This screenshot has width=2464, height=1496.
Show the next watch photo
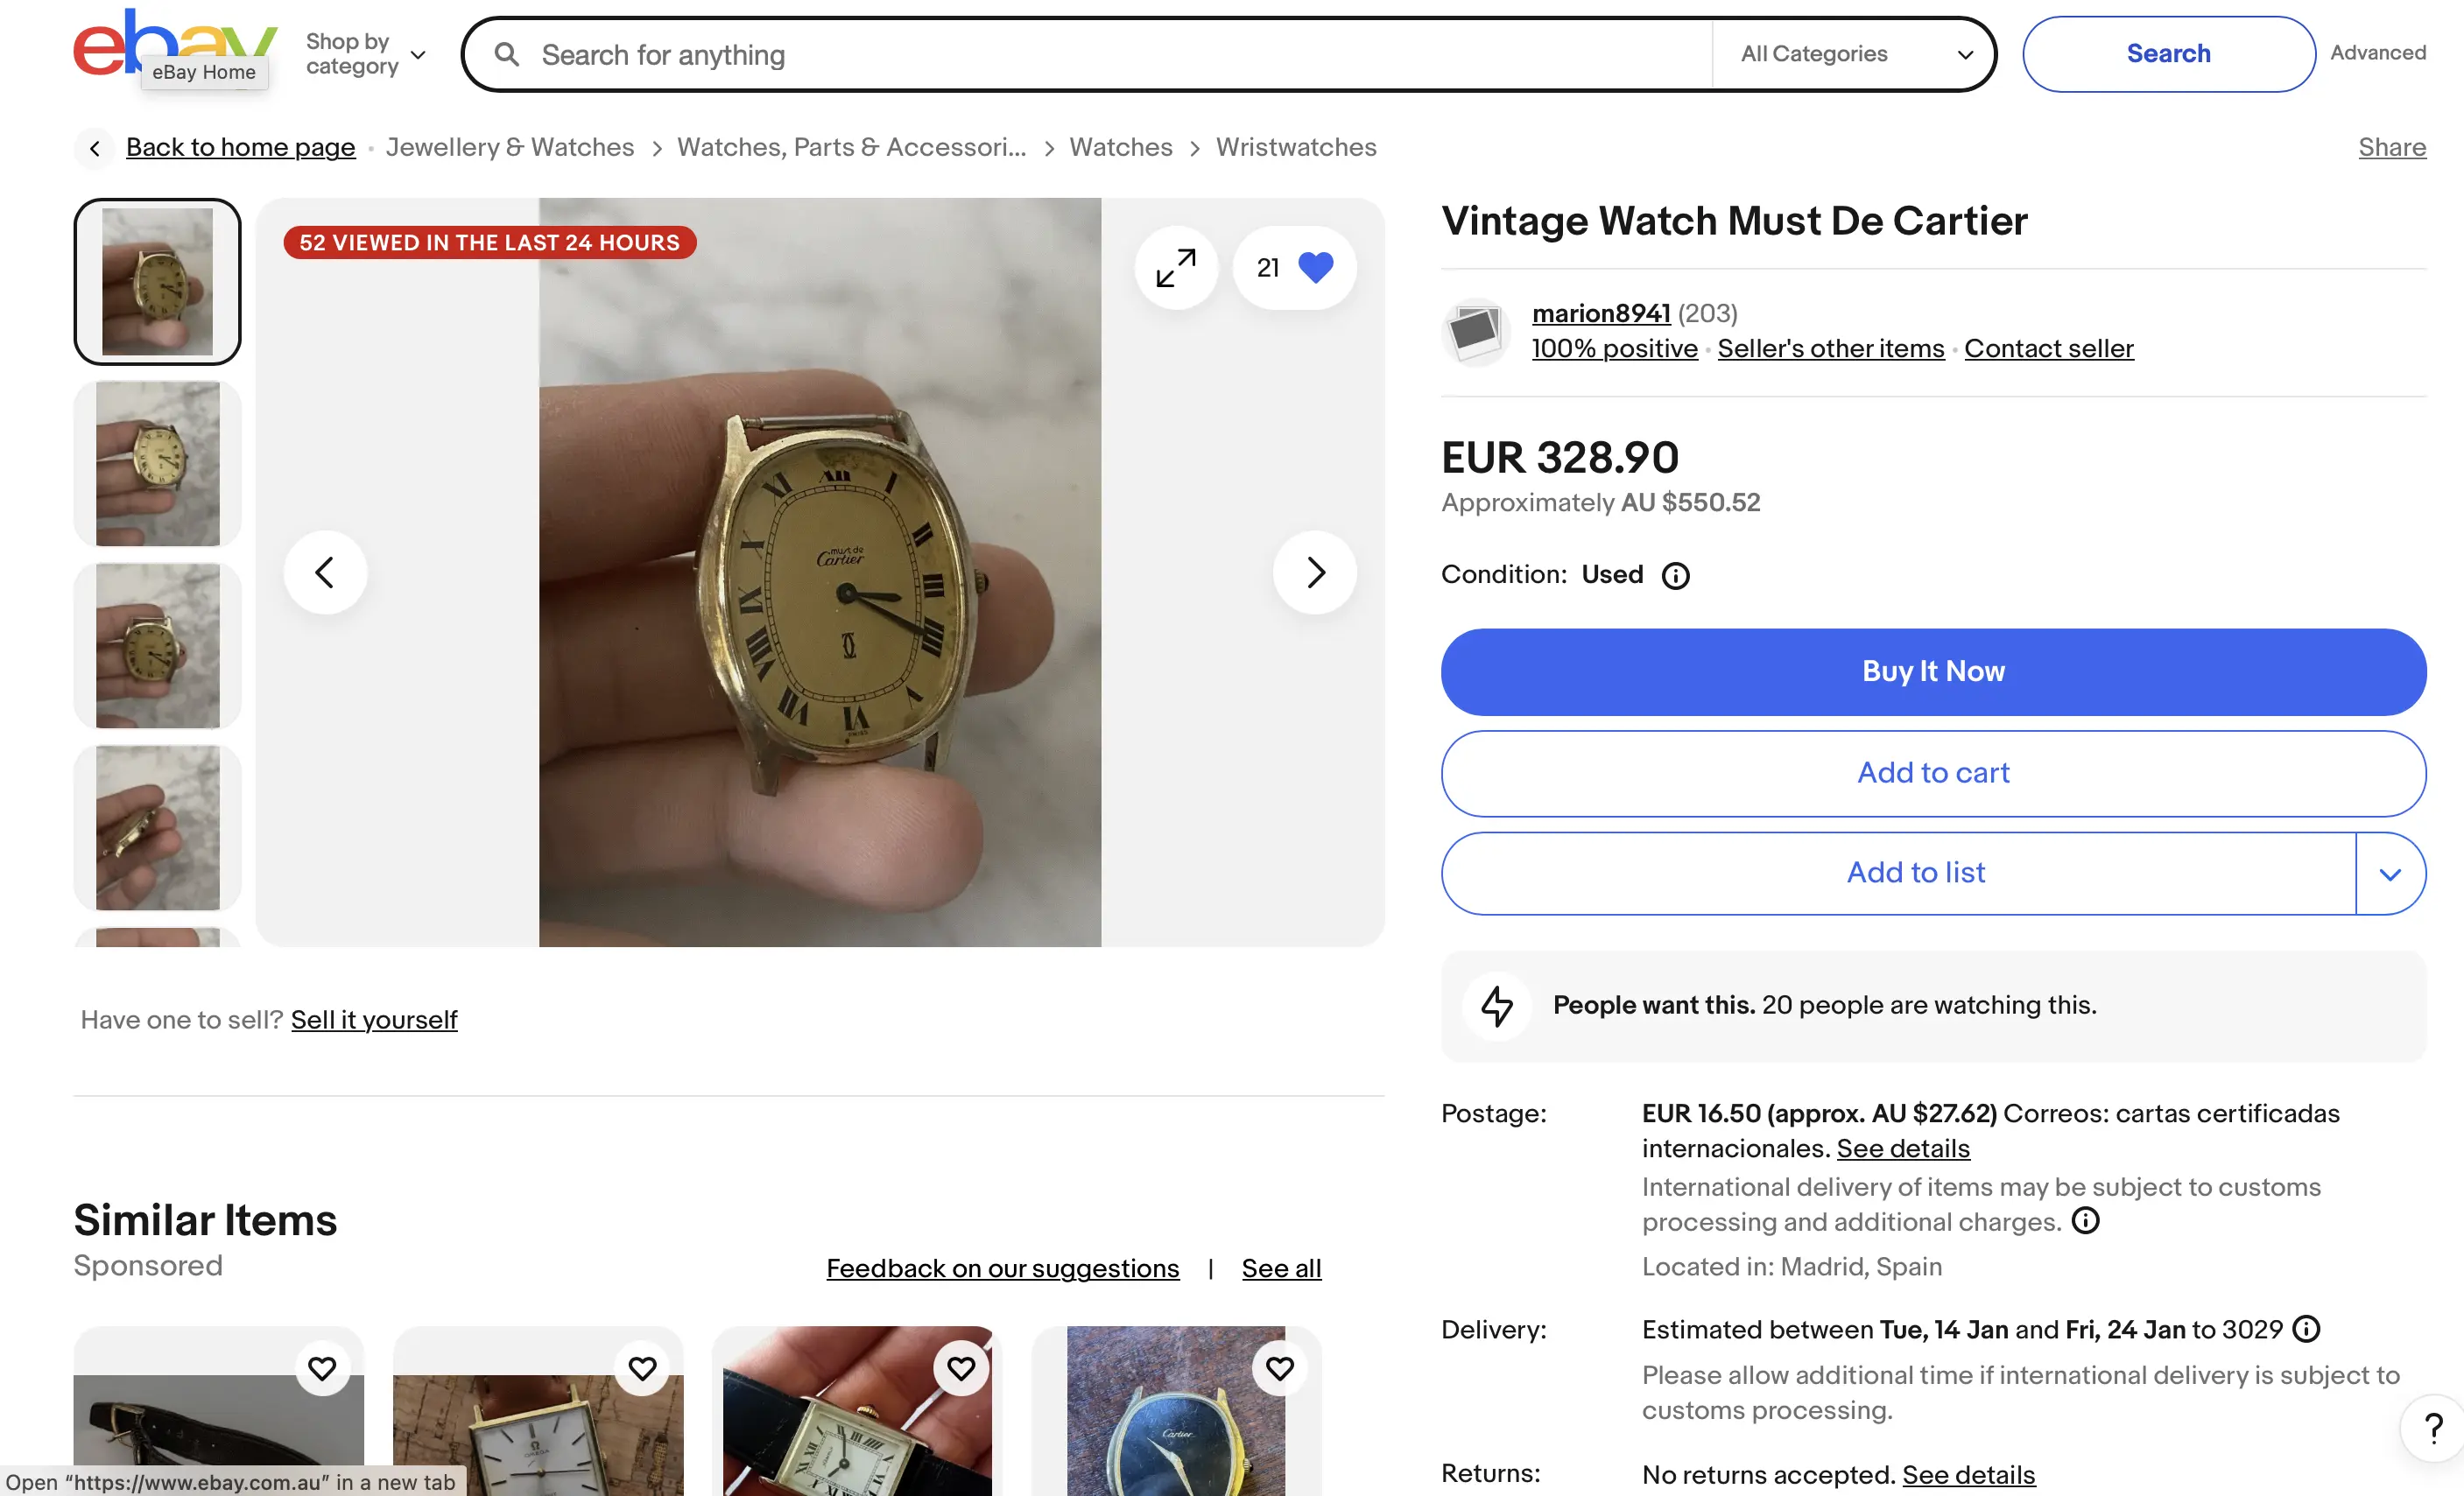(x=1314, y=573)
